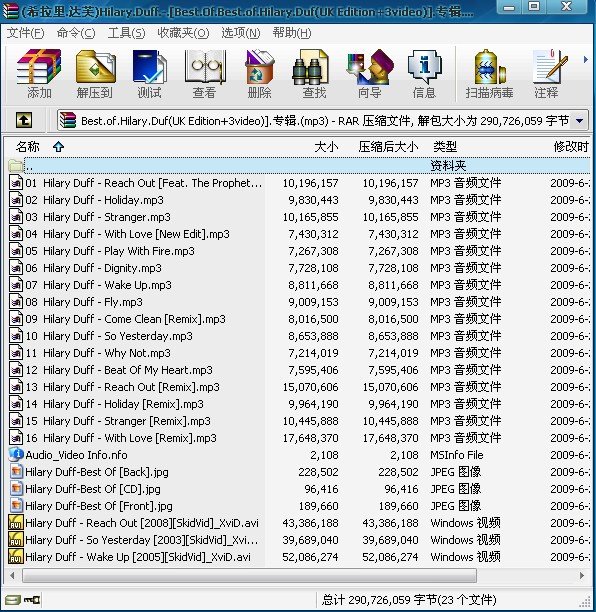Click the 资料夹 type label of parent row

tap(448, 166)
